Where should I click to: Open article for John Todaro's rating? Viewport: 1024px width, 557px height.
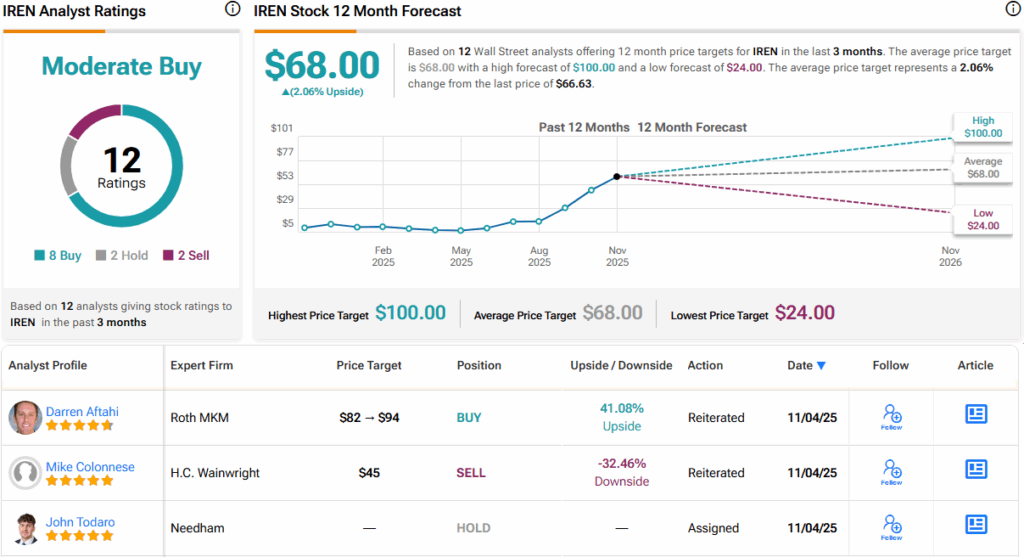point(976,524)
